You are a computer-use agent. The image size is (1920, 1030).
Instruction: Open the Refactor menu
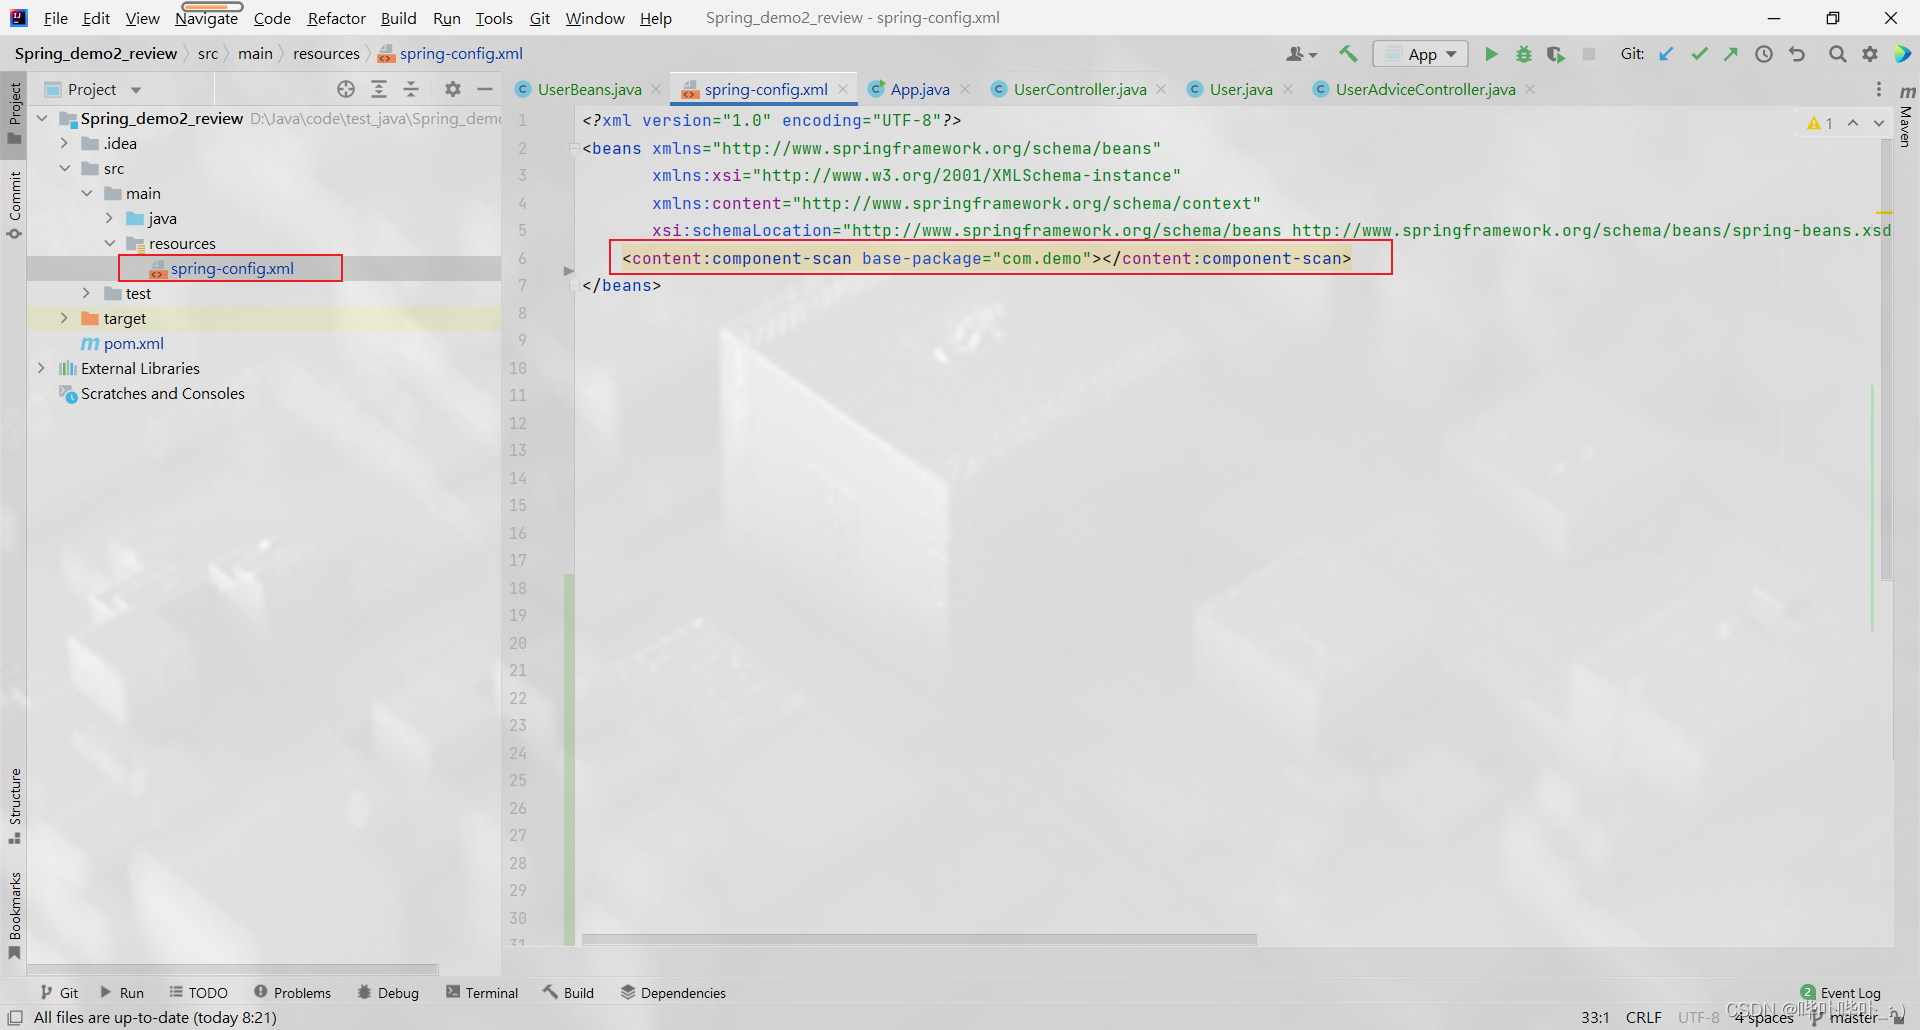pos(337,18)
